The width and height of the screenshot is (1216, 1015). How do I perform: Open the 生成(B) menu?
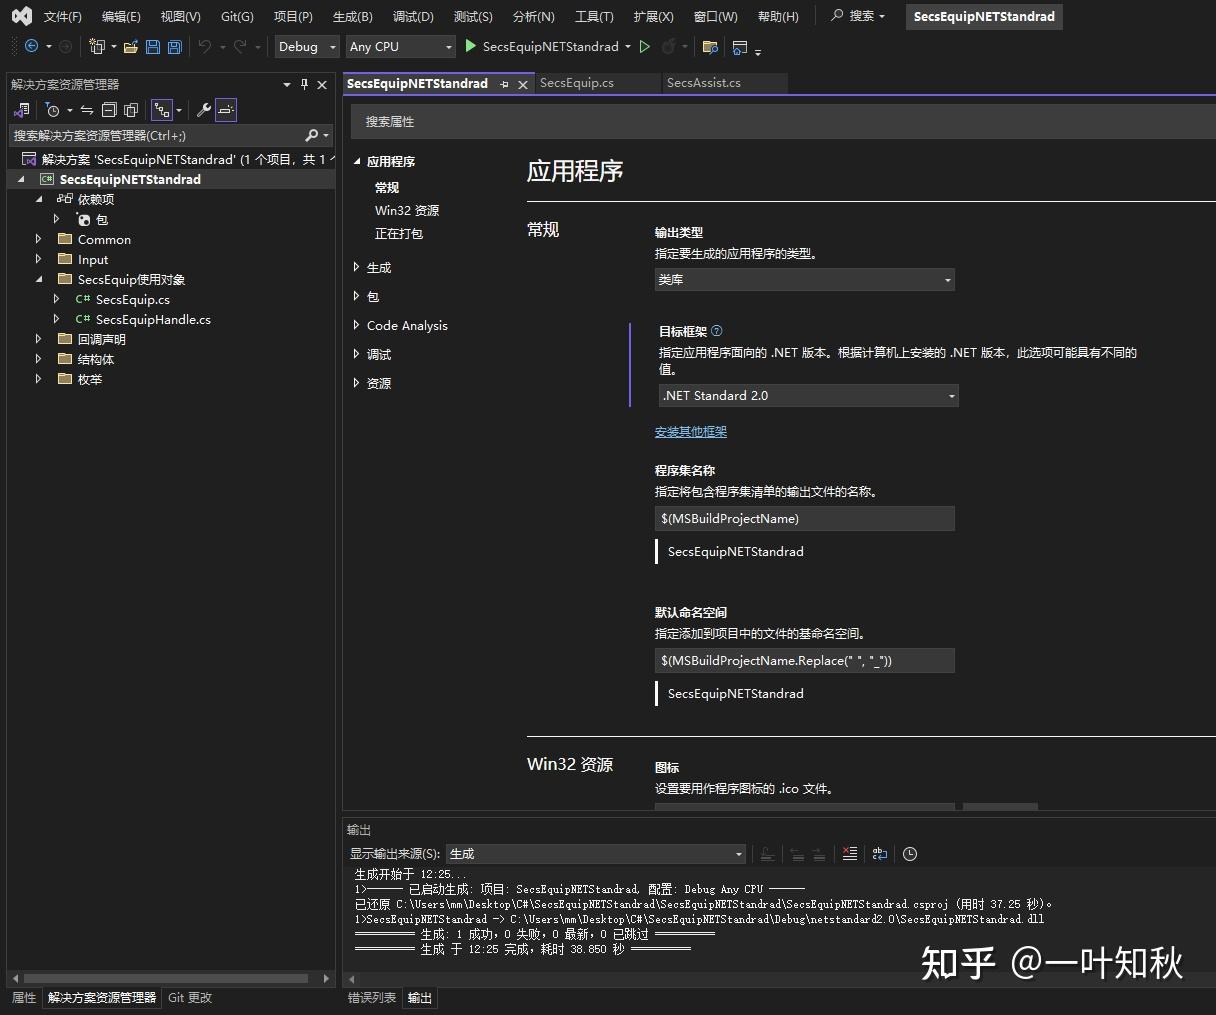[x=352, y=17]
